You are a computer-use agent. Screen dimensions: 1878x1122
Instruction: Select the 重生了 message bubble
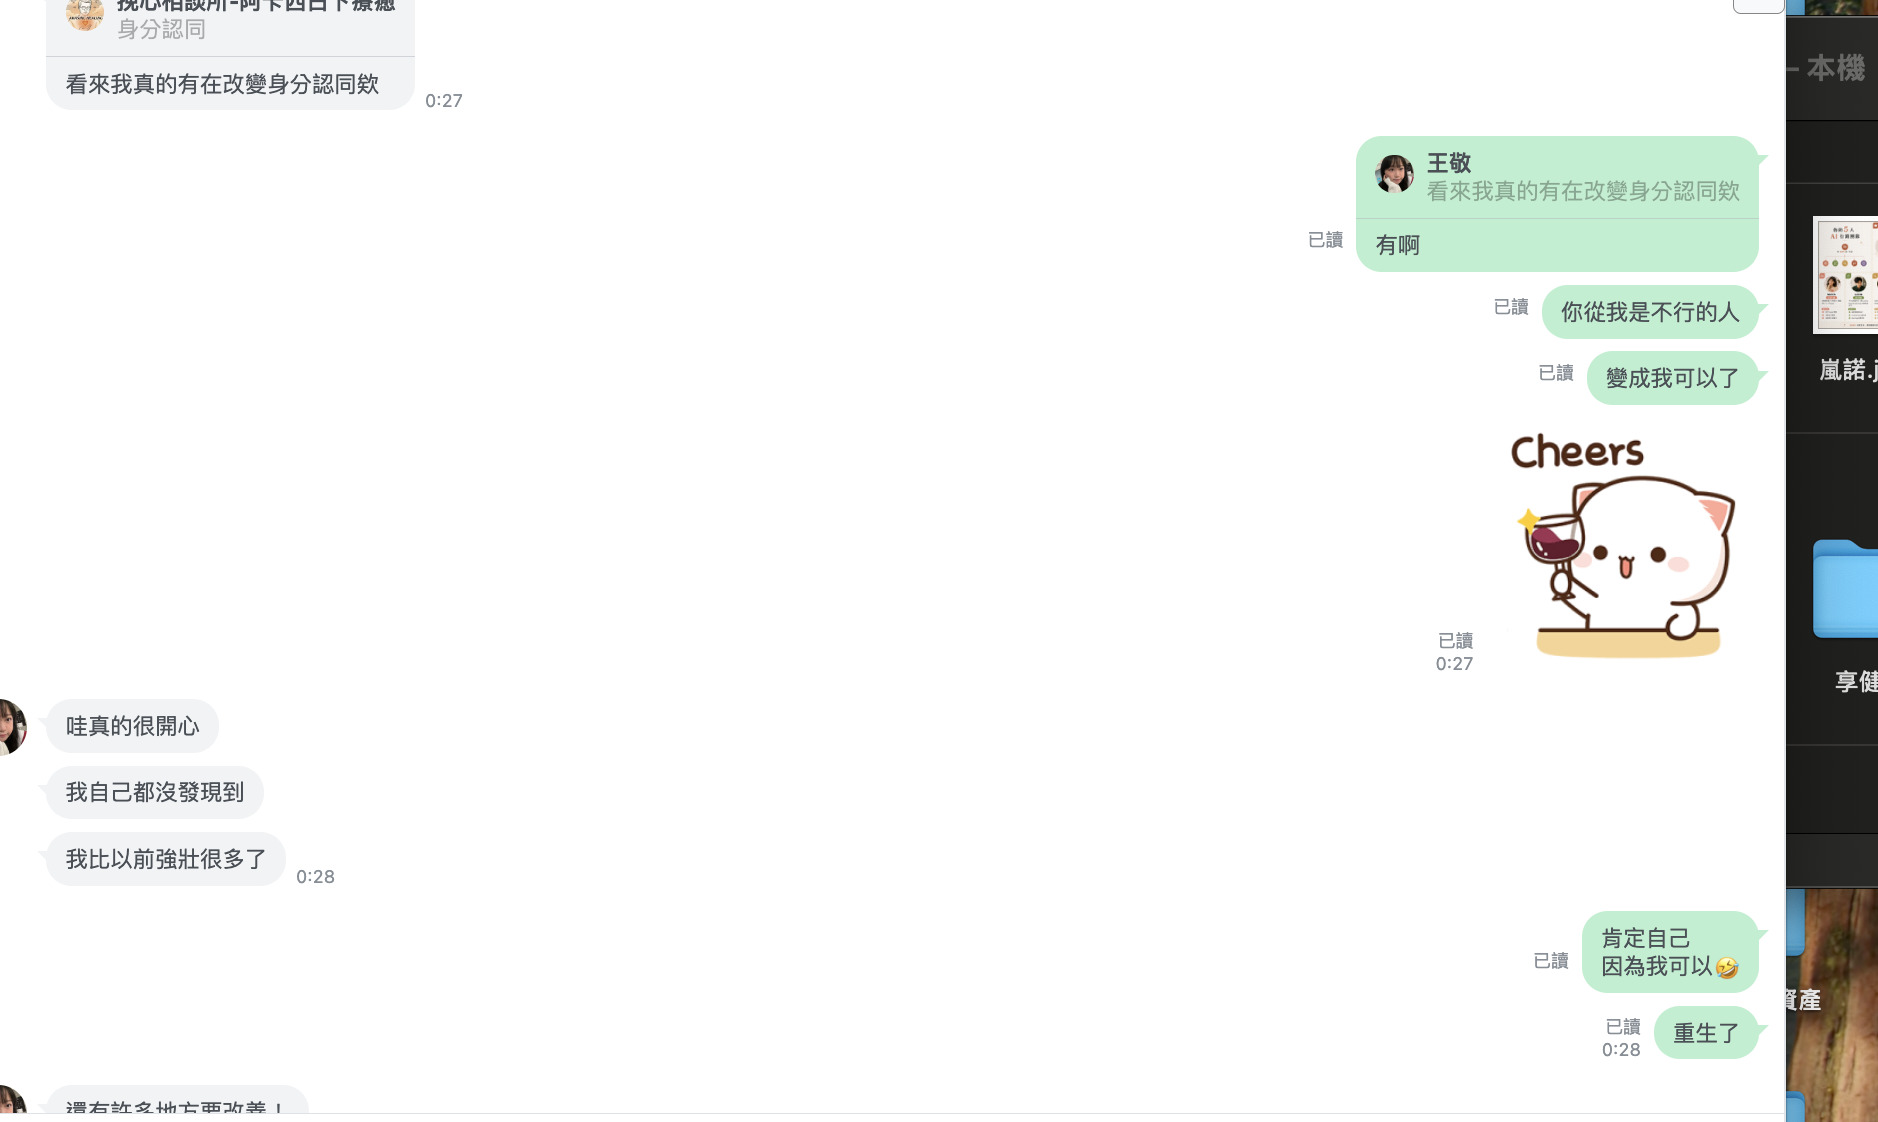click(1706, 1033)
